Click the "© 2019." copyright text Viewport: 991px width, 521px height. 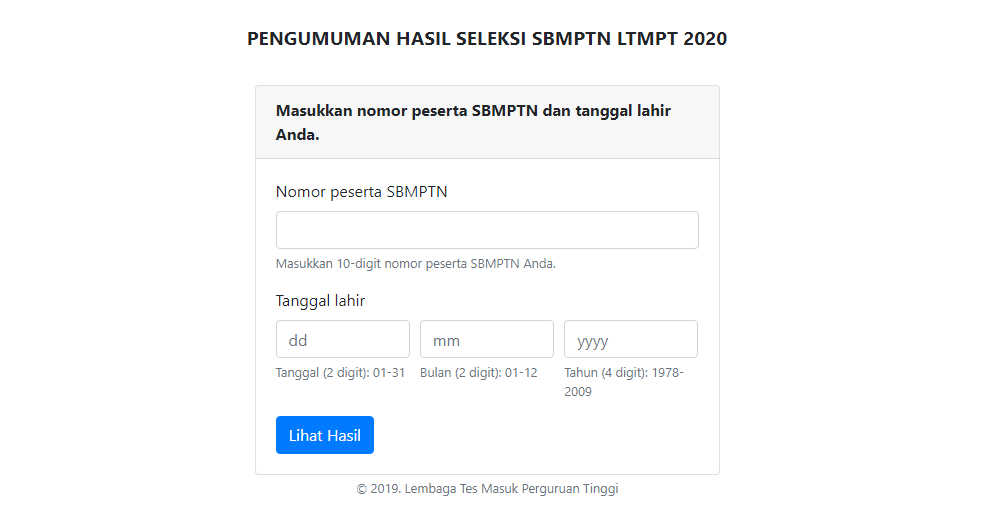378,489
